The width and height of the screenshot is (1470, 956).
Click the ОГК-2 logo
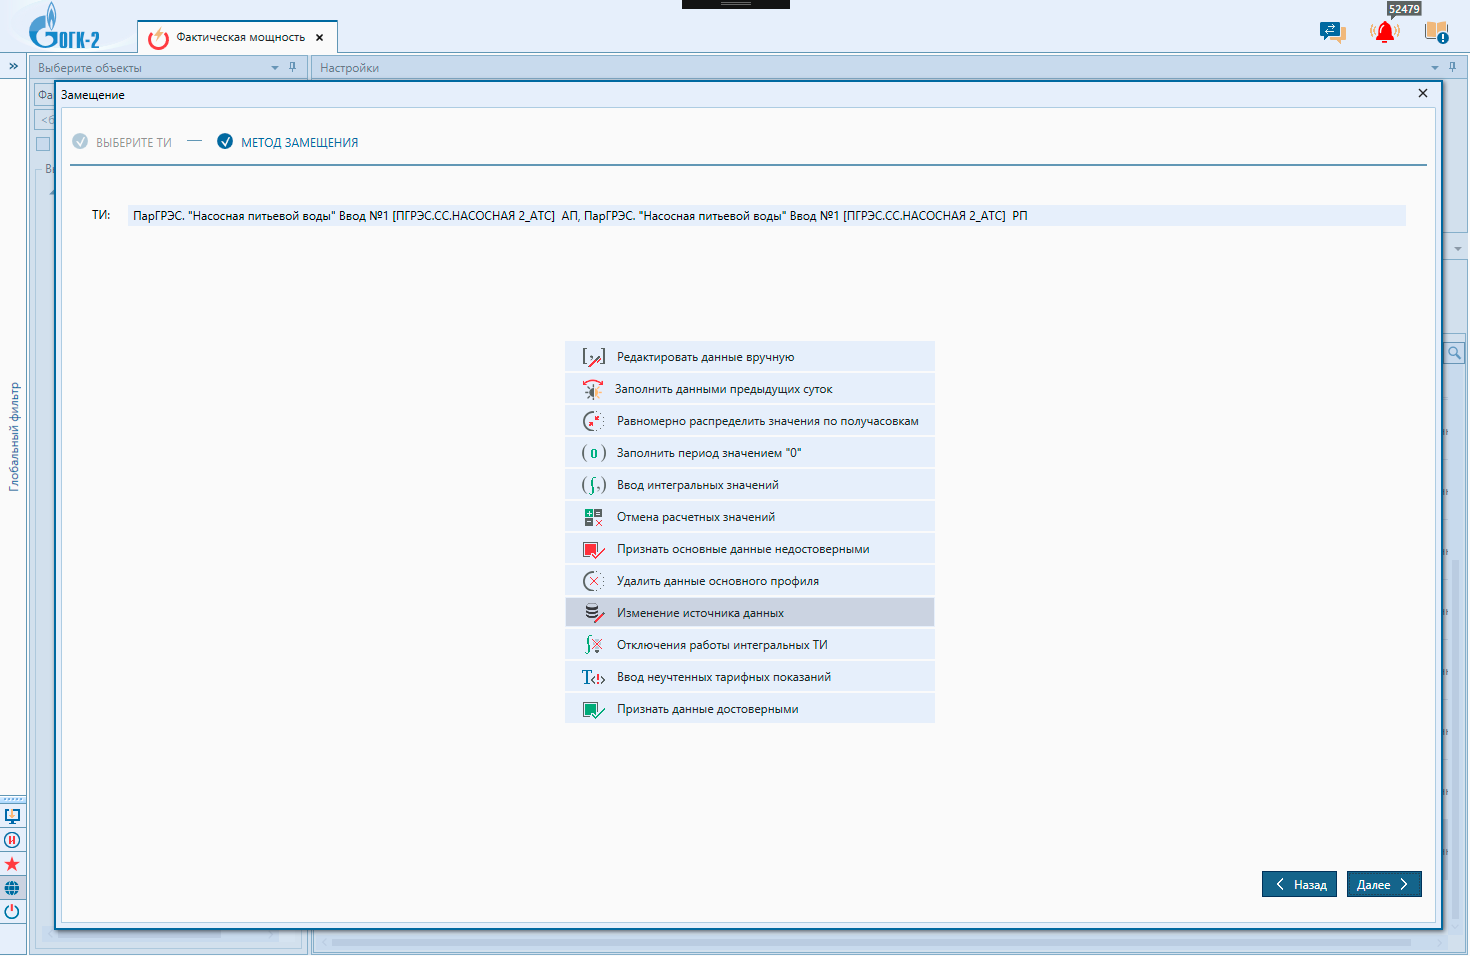(65, 26)
